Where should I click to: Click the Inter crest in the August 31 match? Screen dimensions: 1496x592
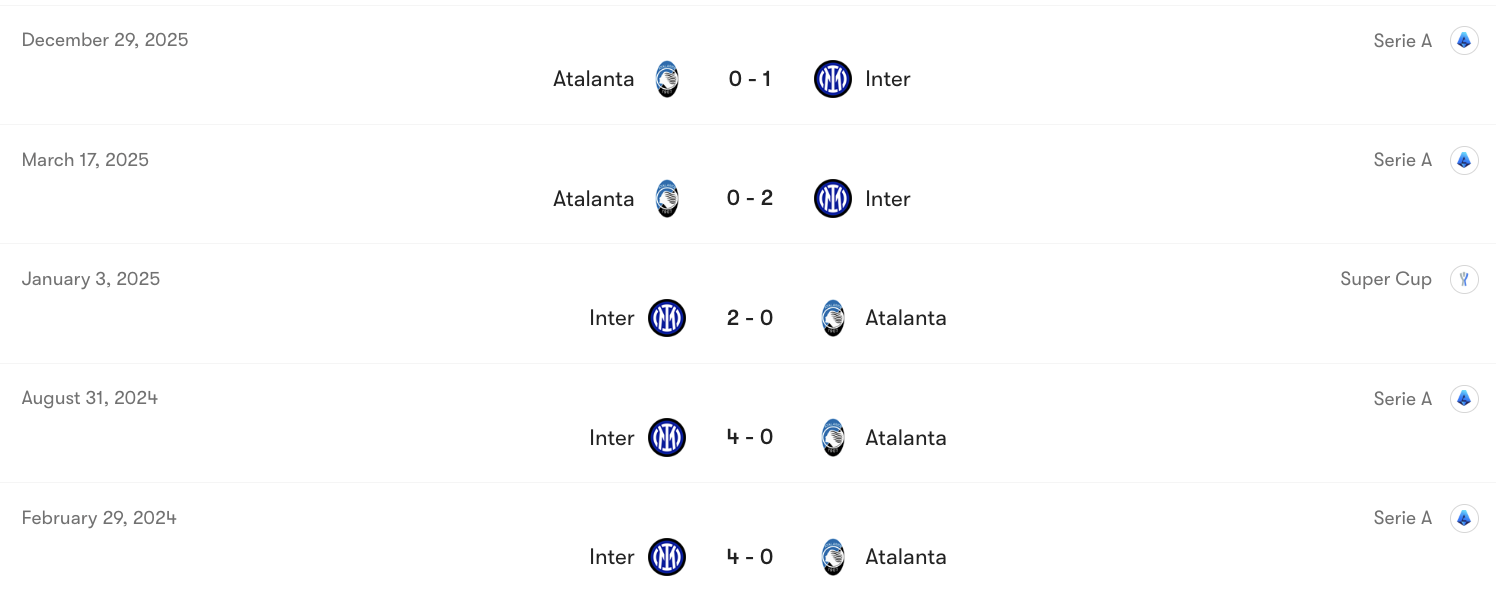click(x=666, y=437)
